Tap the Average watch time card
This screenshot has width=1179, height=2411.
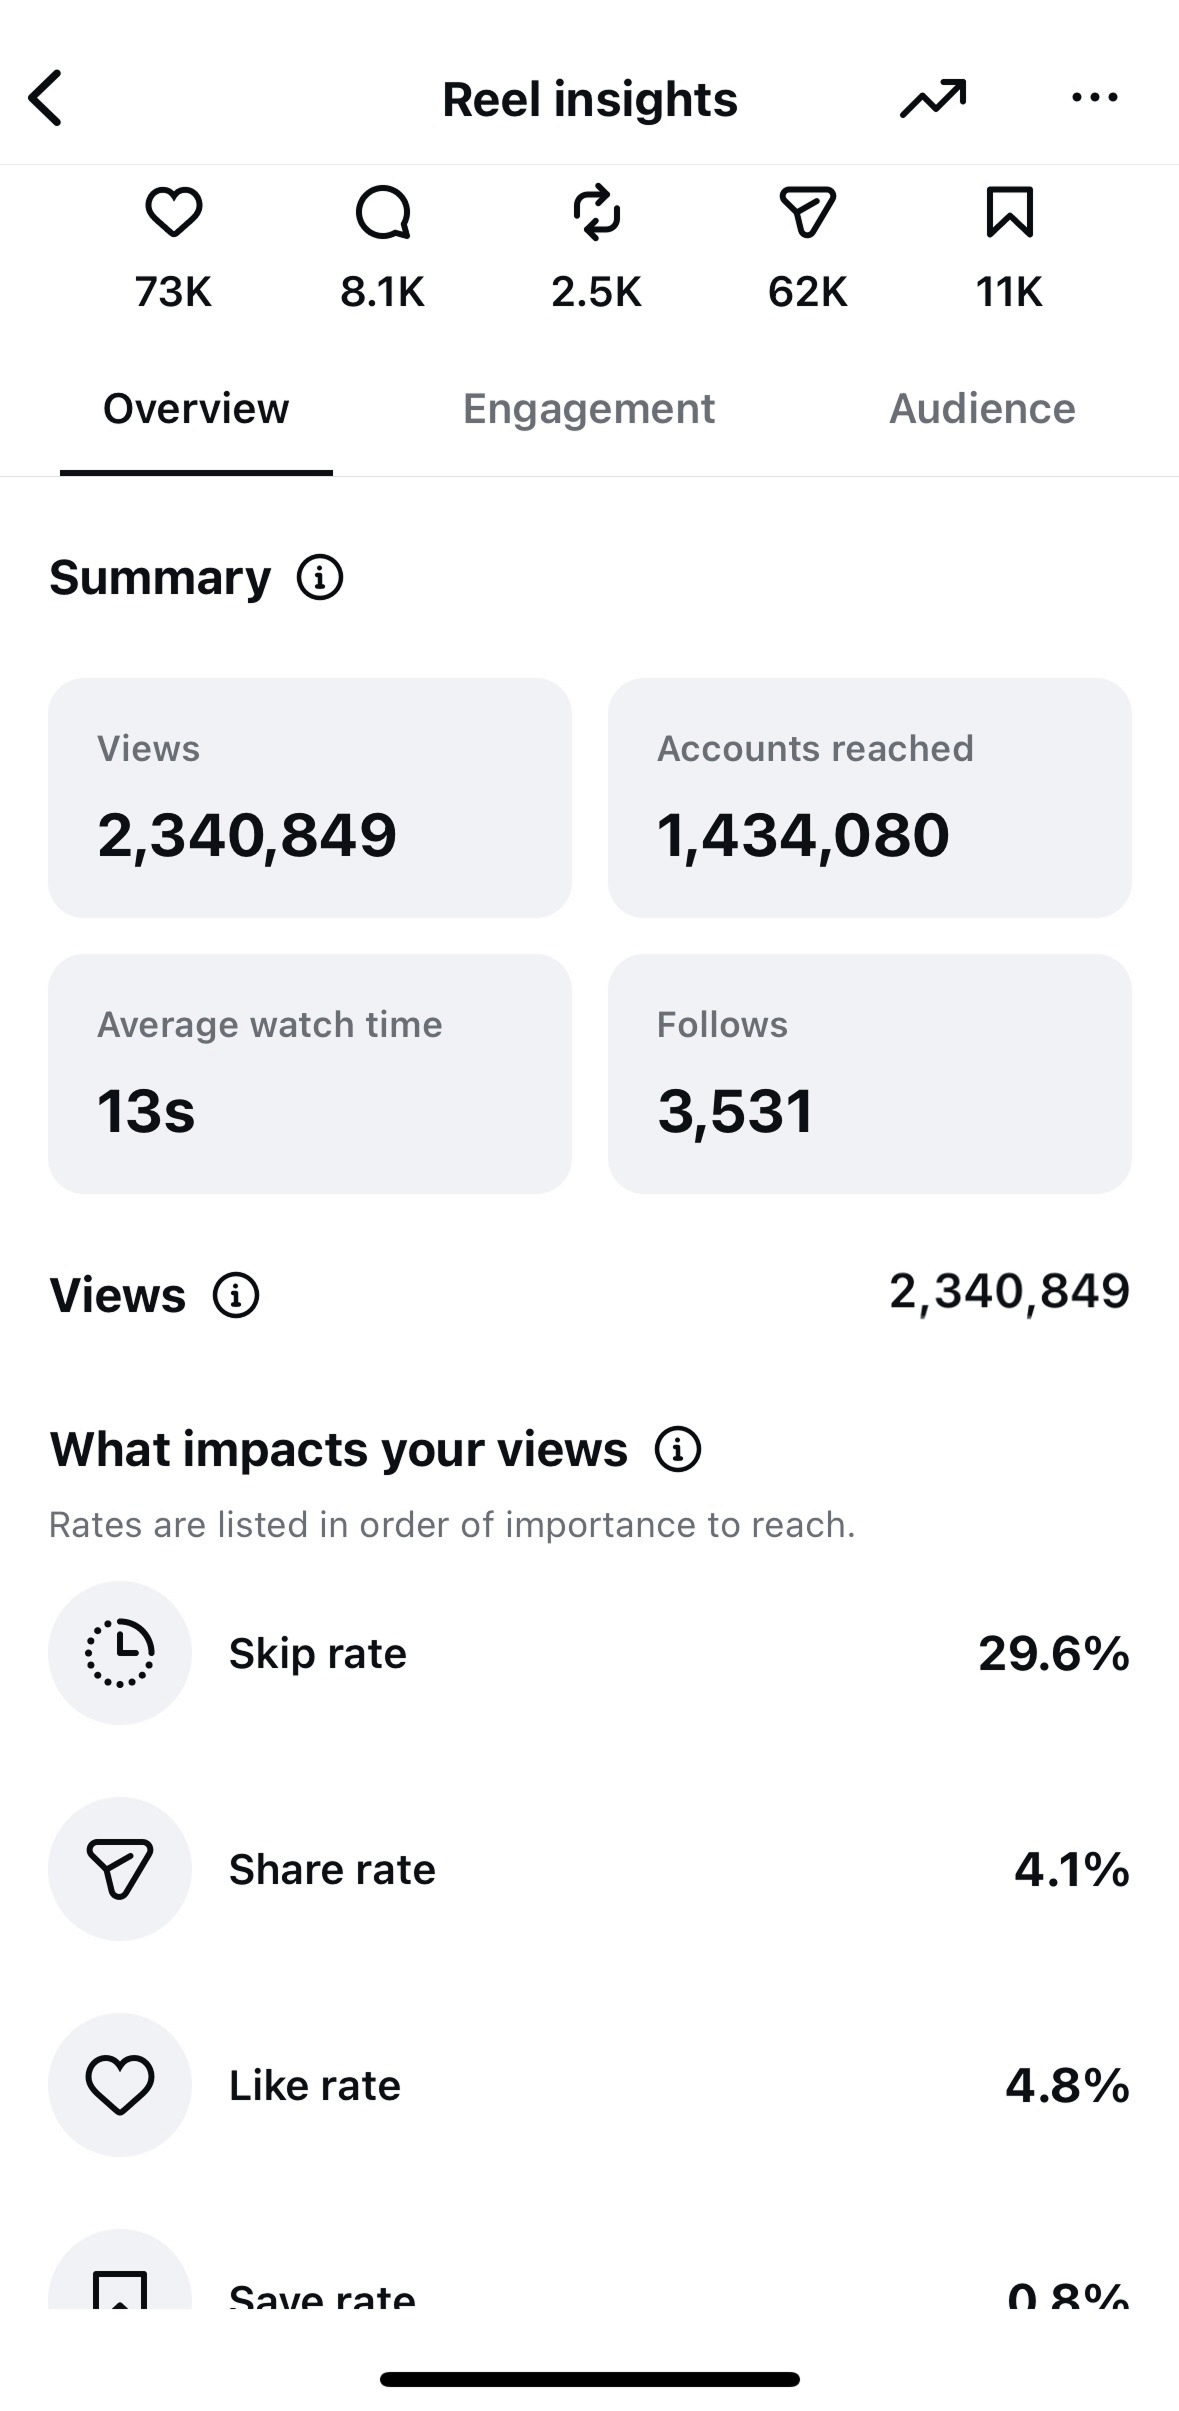coord(310,1073)
